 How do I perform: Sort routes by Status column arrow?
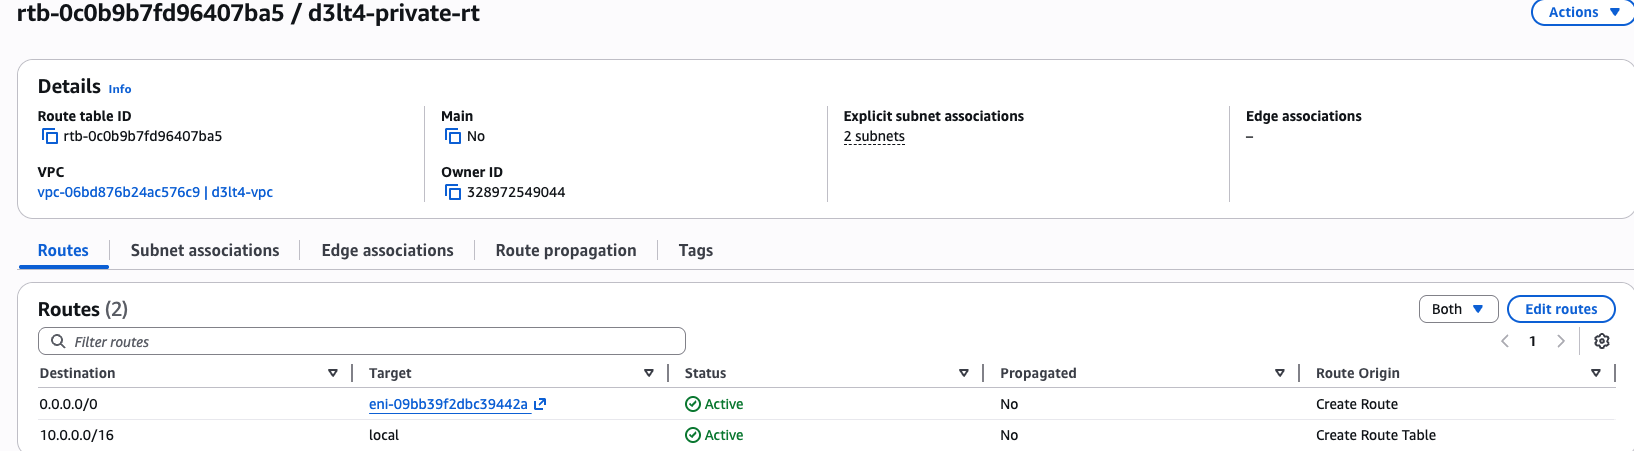[964, 373]
